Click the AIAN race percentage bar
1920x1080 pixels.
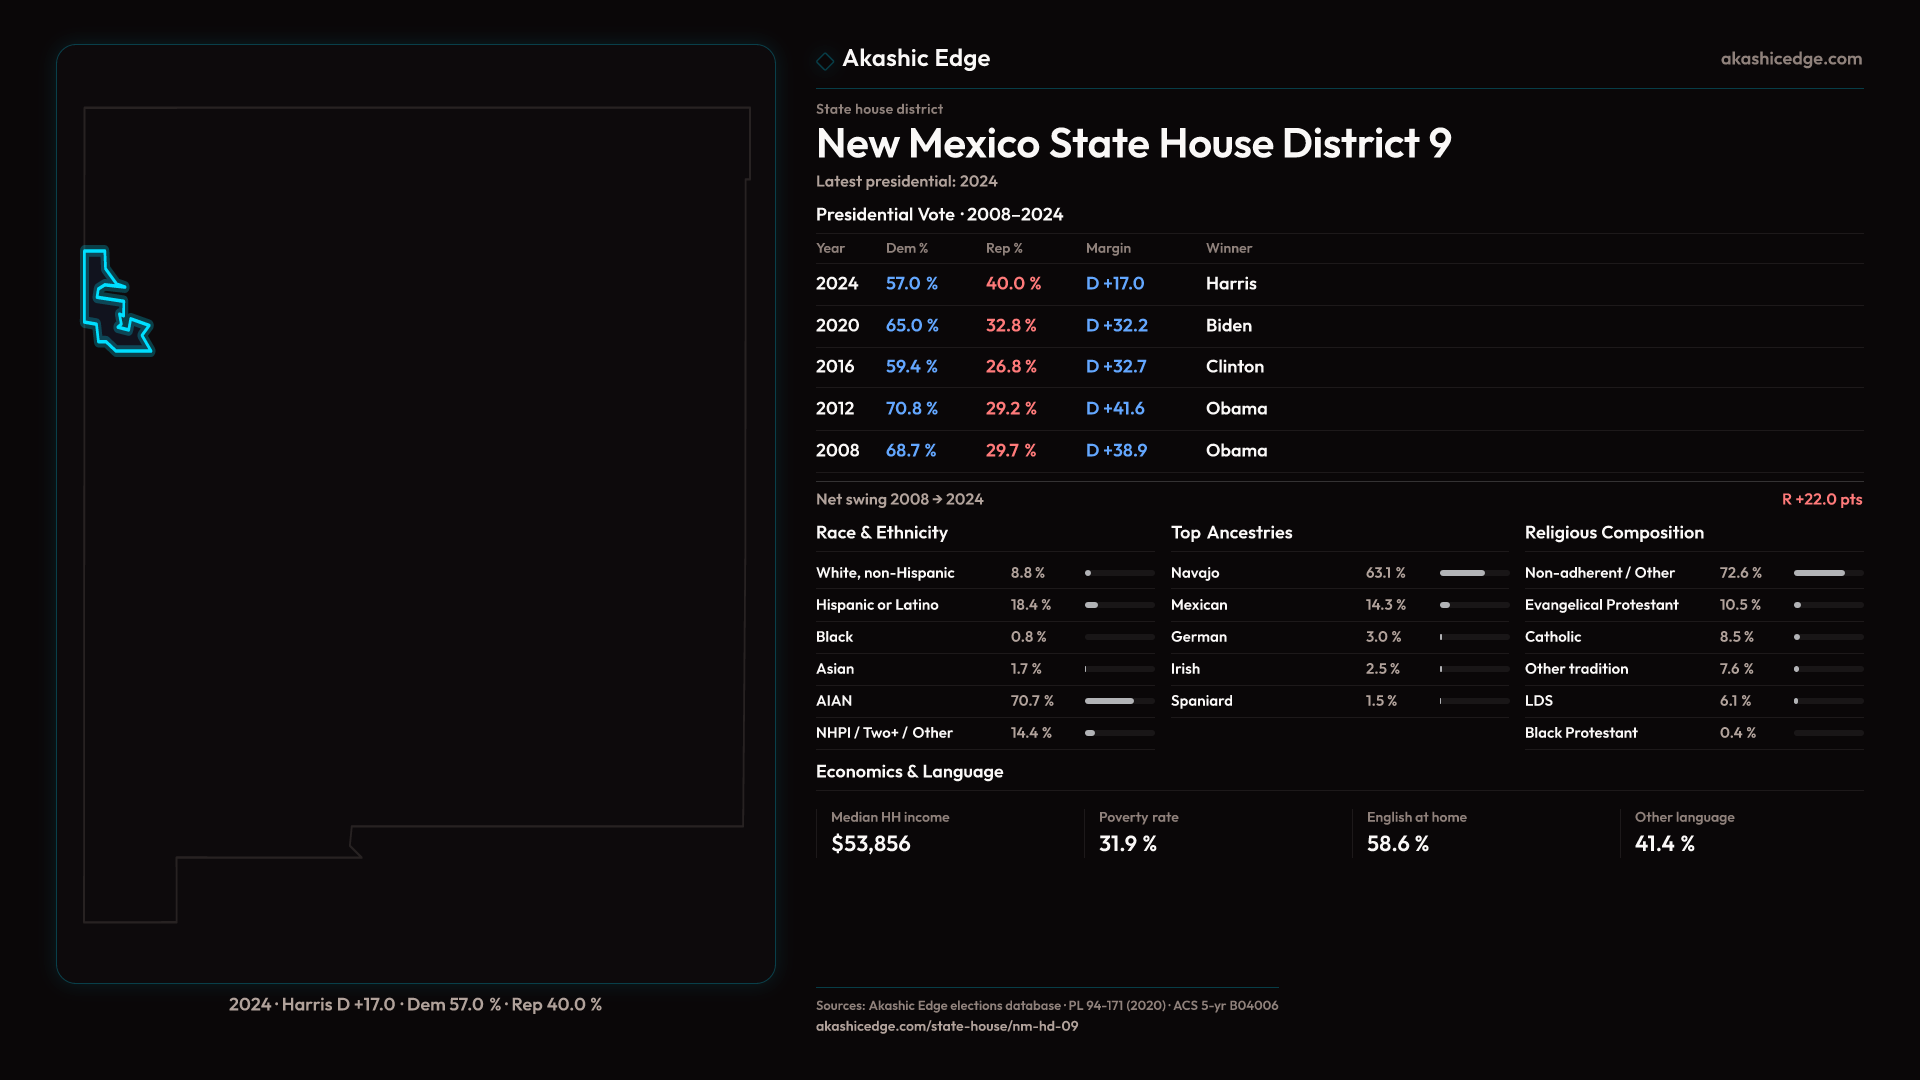click(x=1118, y=701)
